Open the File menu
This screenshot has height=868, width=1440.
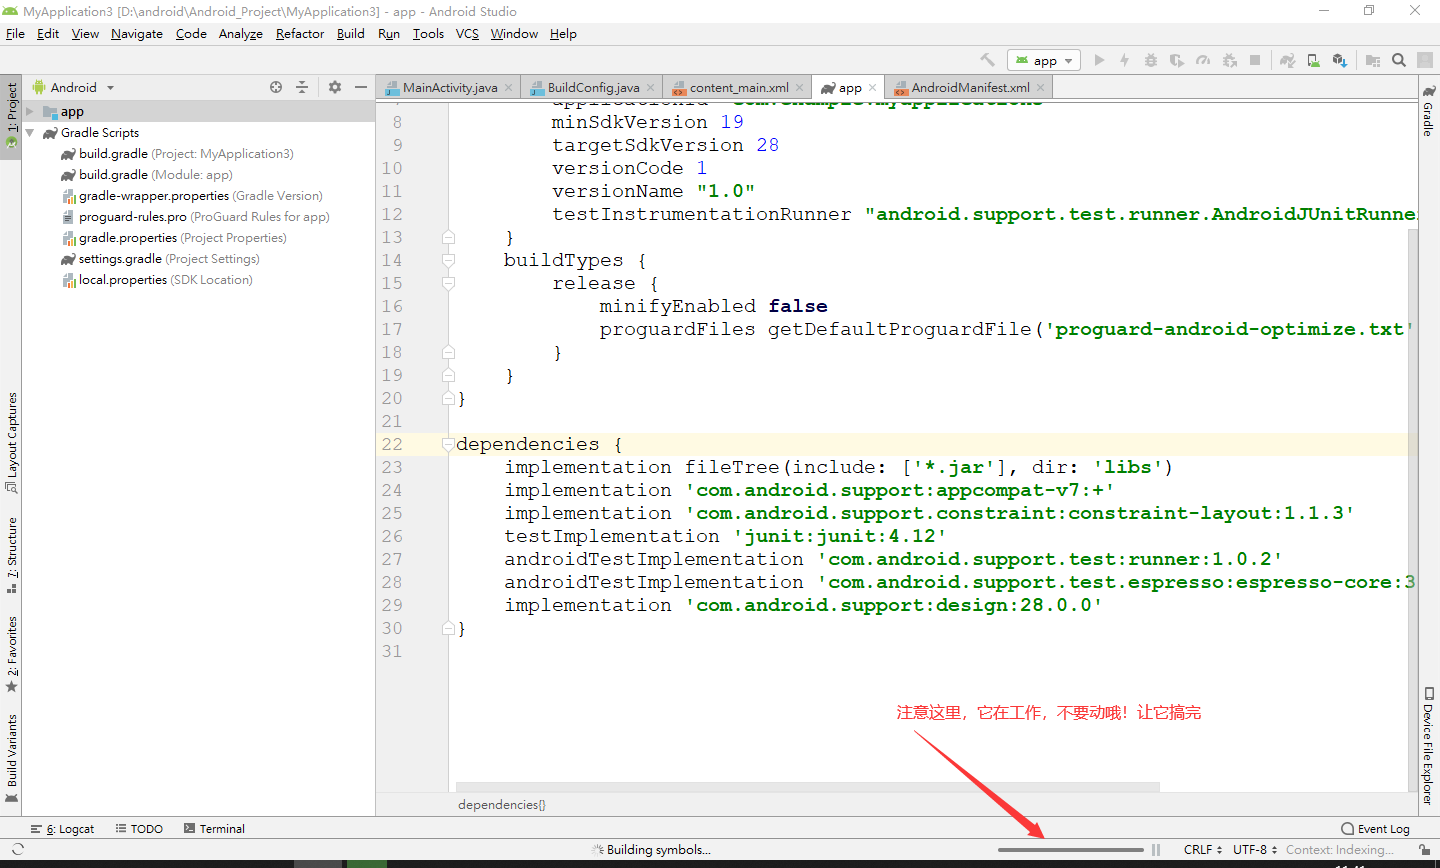(x=15, y=34)
